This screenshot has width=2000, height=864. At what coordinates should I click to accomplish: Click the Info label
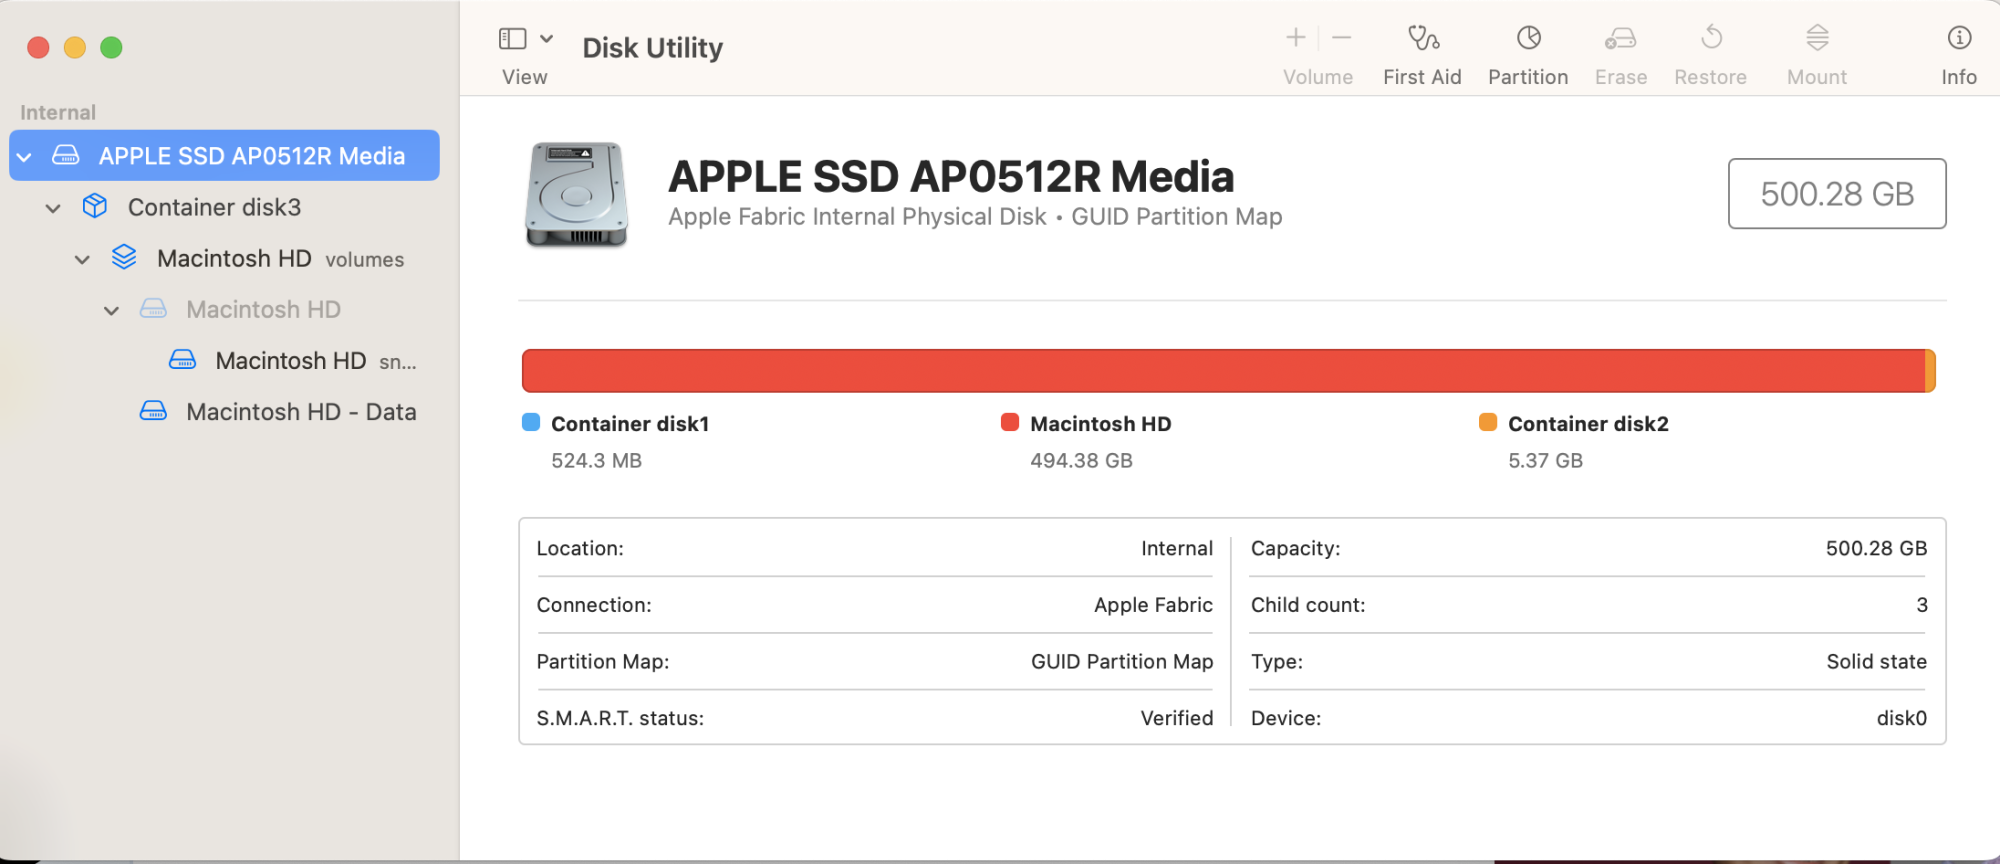pyautogui.click(x=1959, y=77)
